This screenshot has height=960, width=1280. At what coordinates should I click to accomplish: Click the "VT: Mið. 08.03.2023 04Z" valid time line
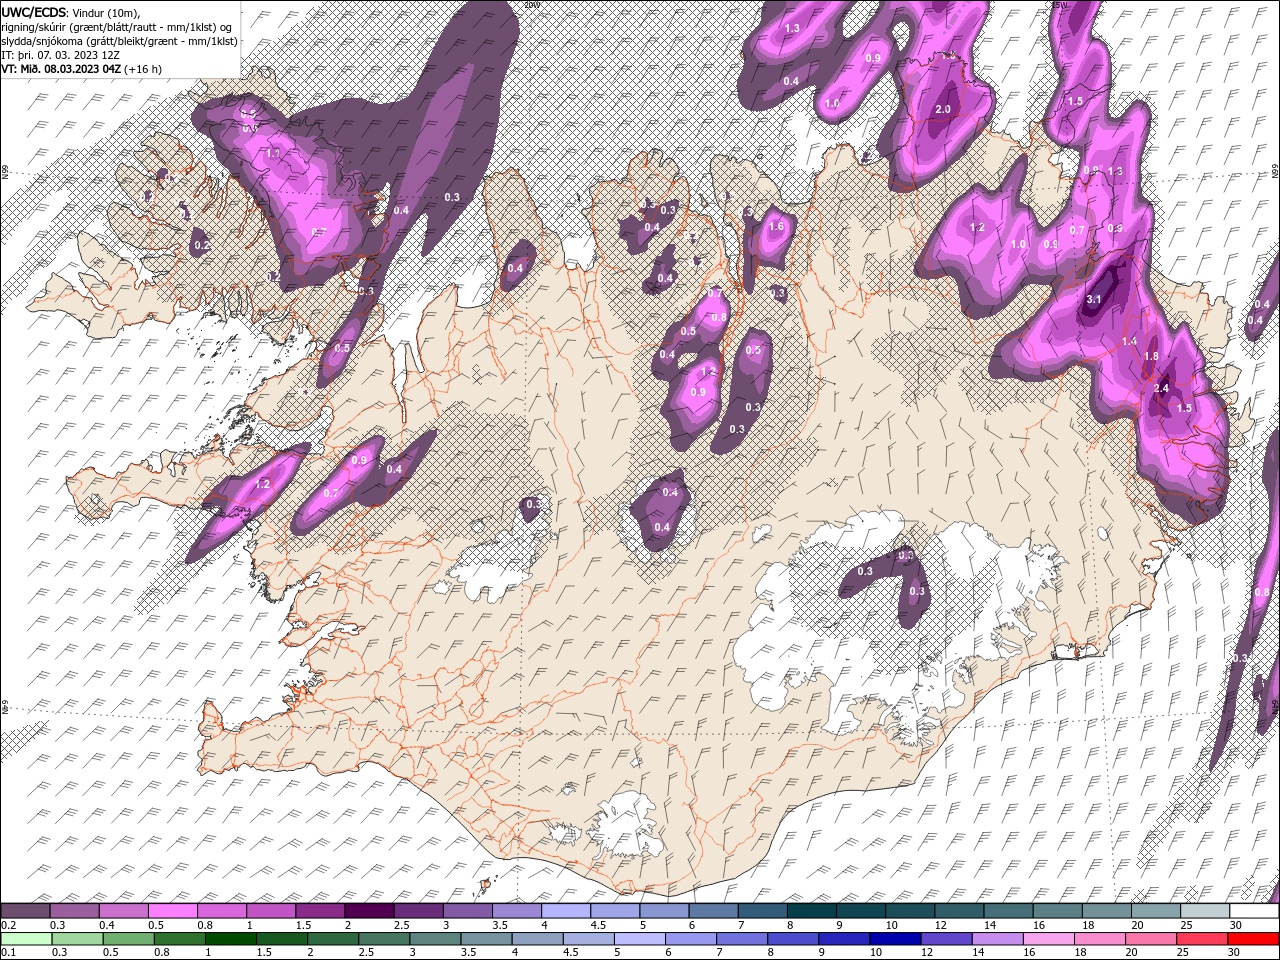click(61, 69)
